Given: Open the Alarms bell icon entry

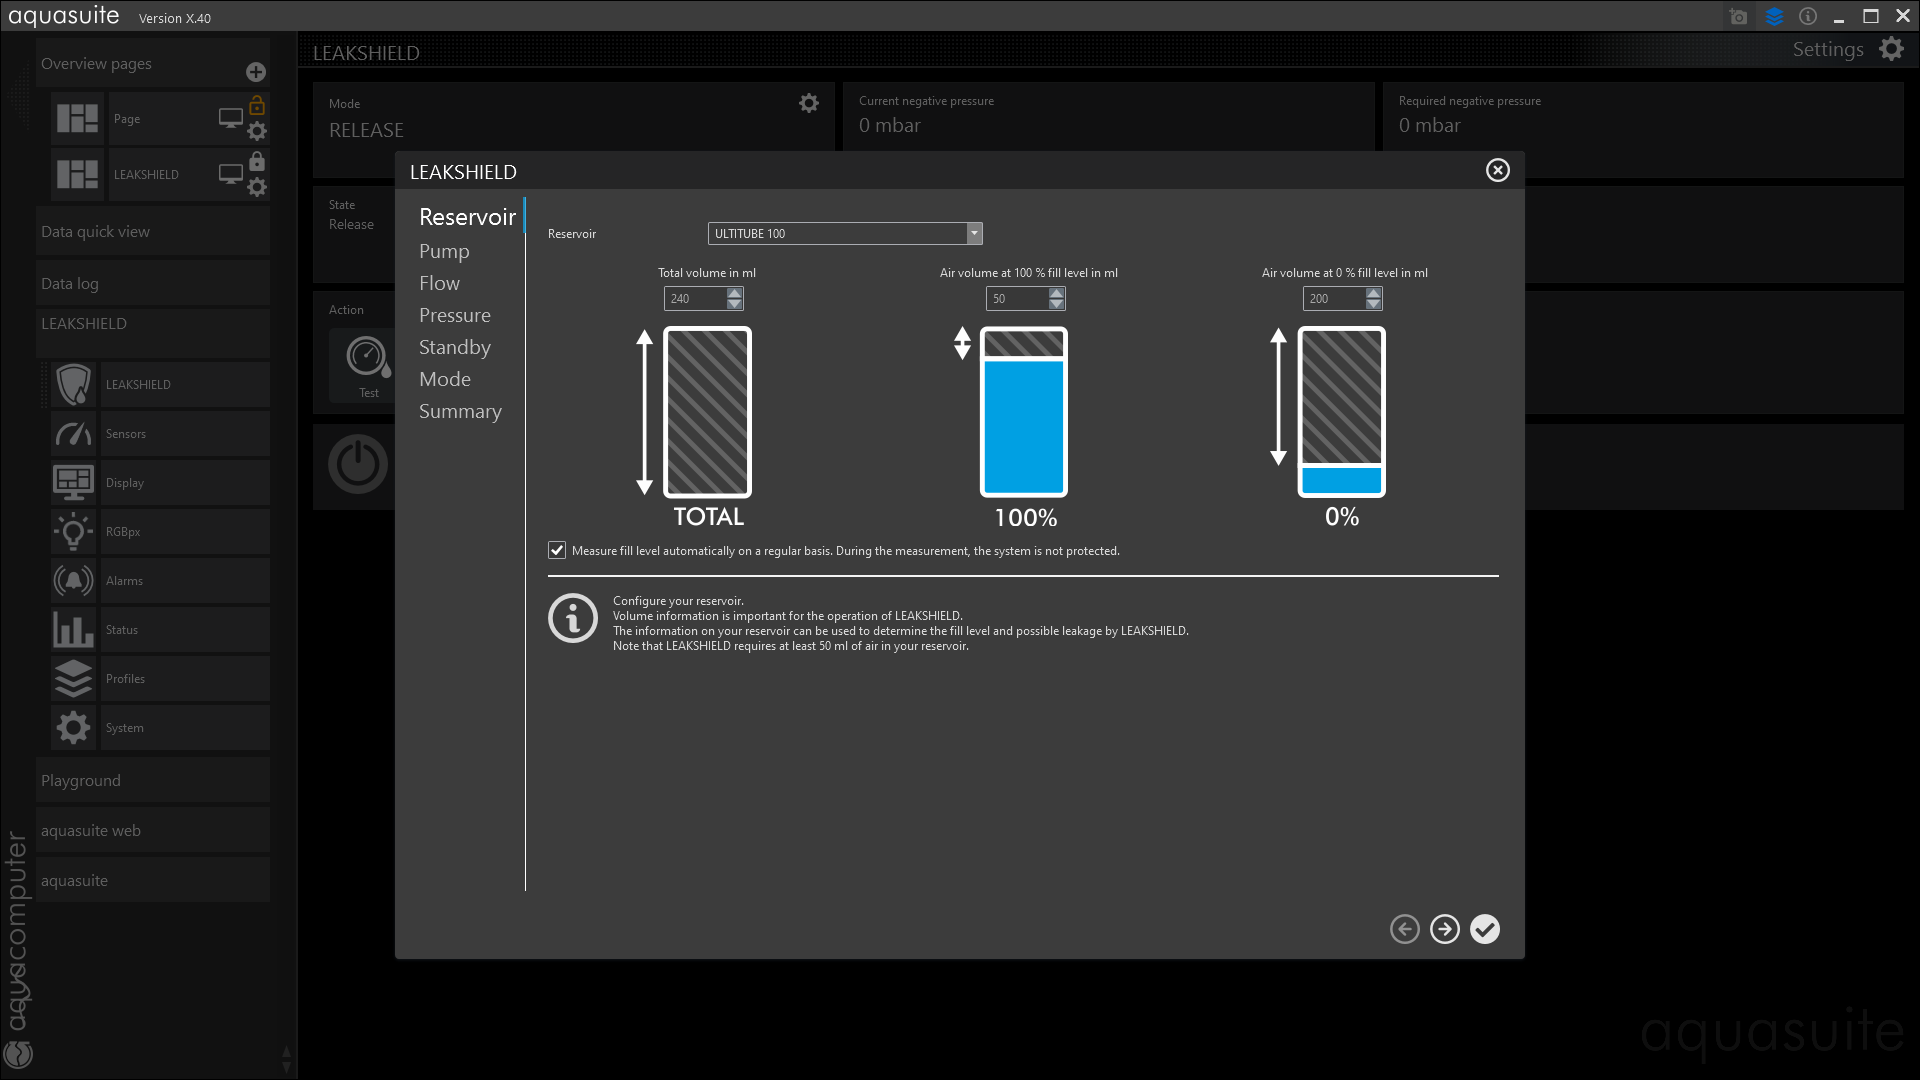Looking at the screenshot, I should [x=73, y=580].
